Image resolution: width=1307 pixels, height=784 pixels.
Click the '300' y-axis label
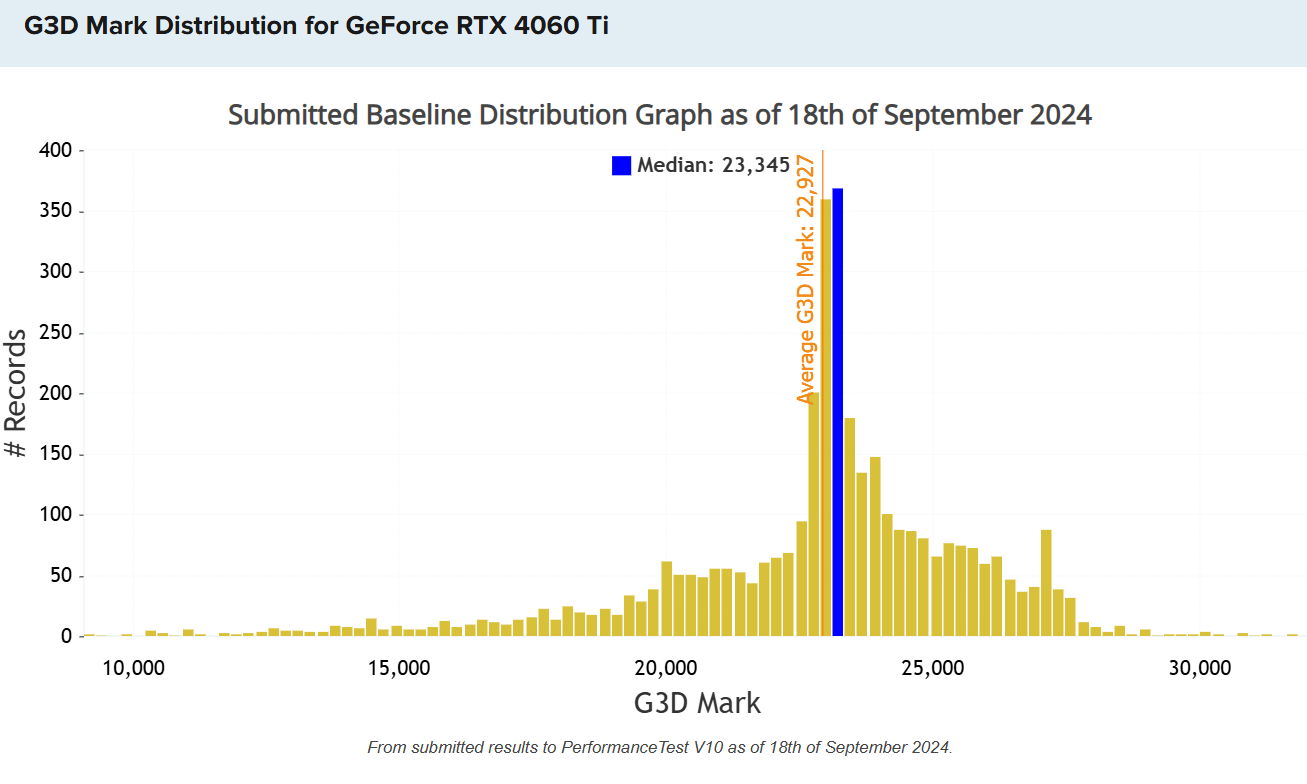(56, 272)
